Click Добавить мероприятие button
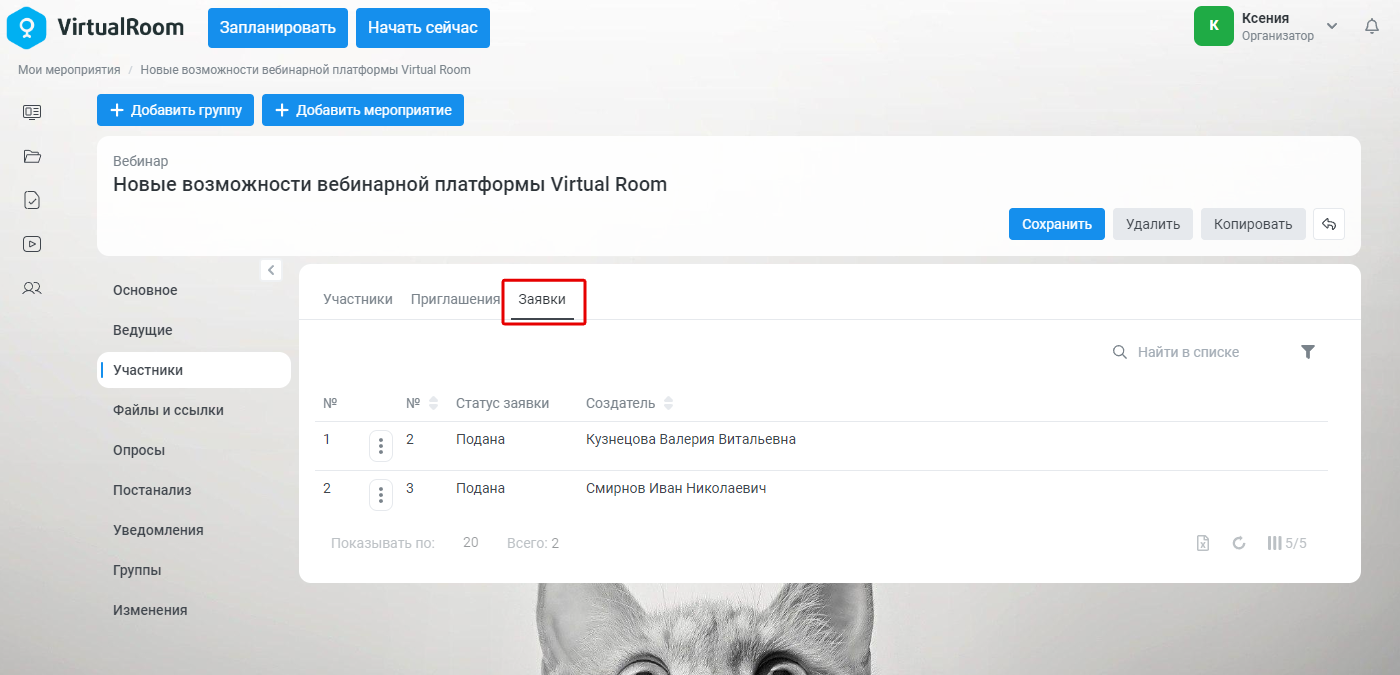The height and width of the screenshot is (675, 1400). click(x=363, y=110)
